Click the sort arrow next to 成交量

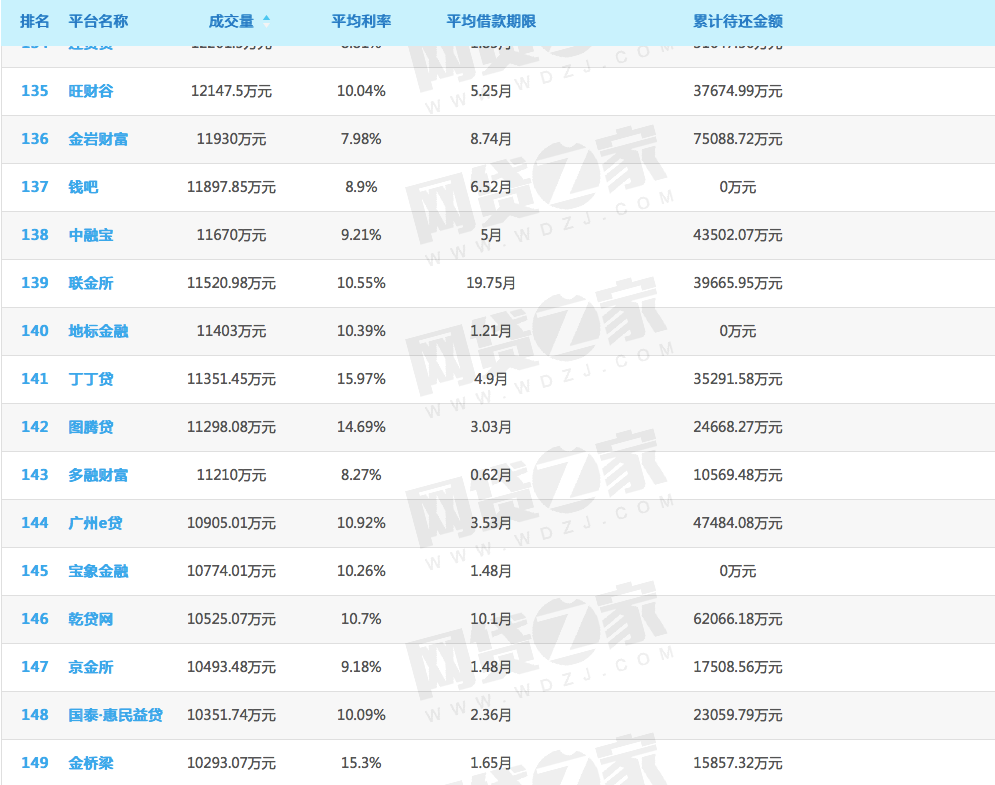click(266, 19)
